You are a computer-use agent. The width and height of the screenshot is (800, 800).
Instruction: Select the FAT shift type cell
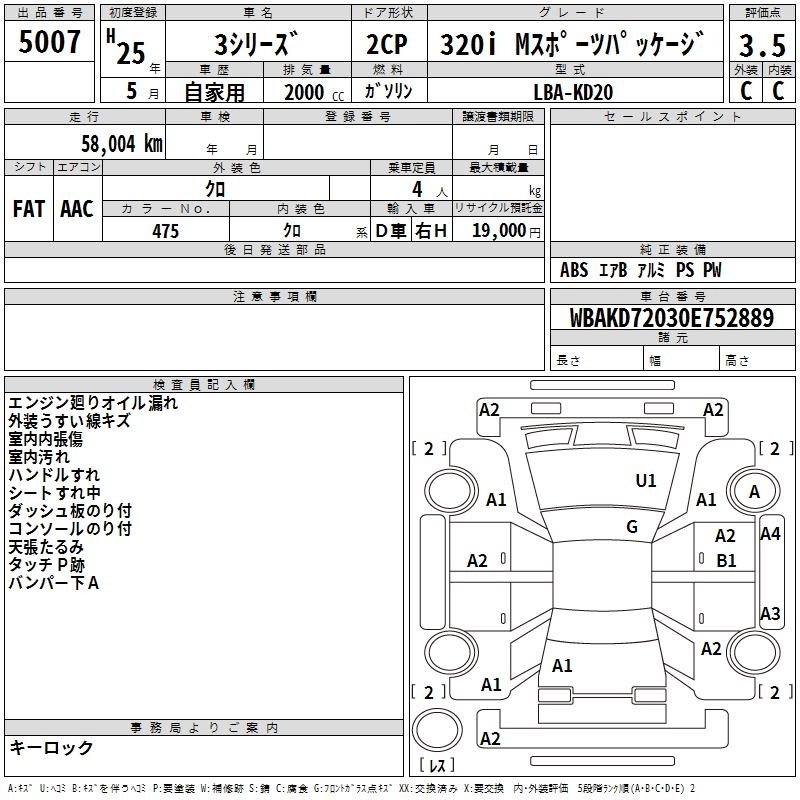[x=28, y=209]
